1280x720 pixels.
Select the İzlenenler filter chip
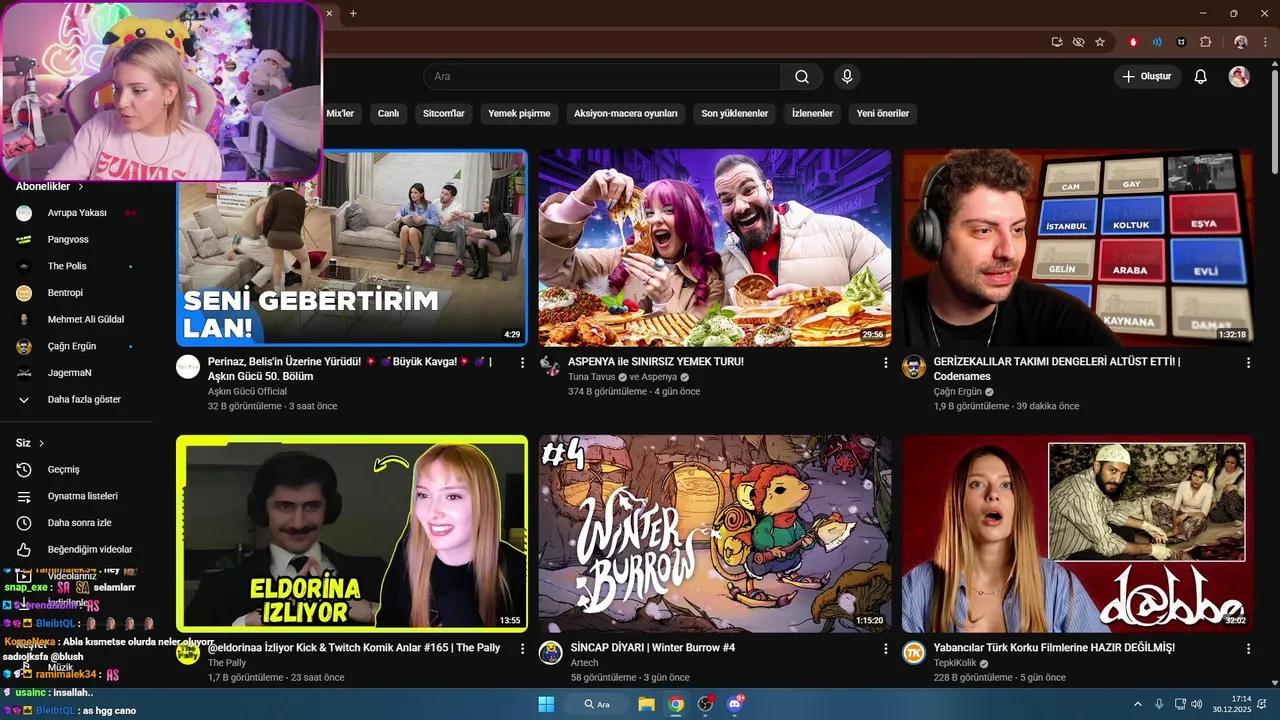[812, 114]
